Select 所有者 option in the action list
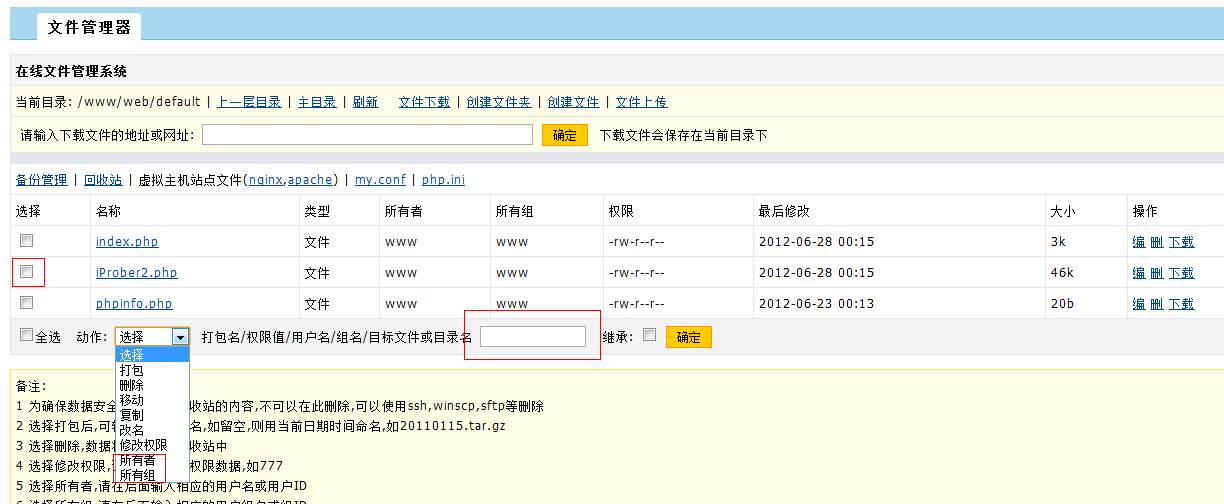The width and height of the screenshot is (1224, 504). 137,460
